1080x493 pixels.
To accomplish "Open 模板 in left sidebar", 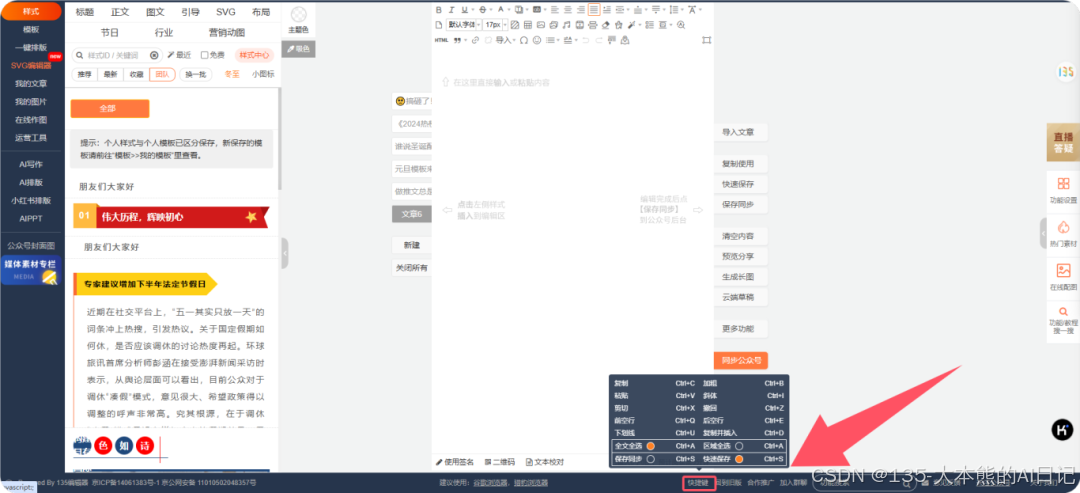I will tap(31, 30).
